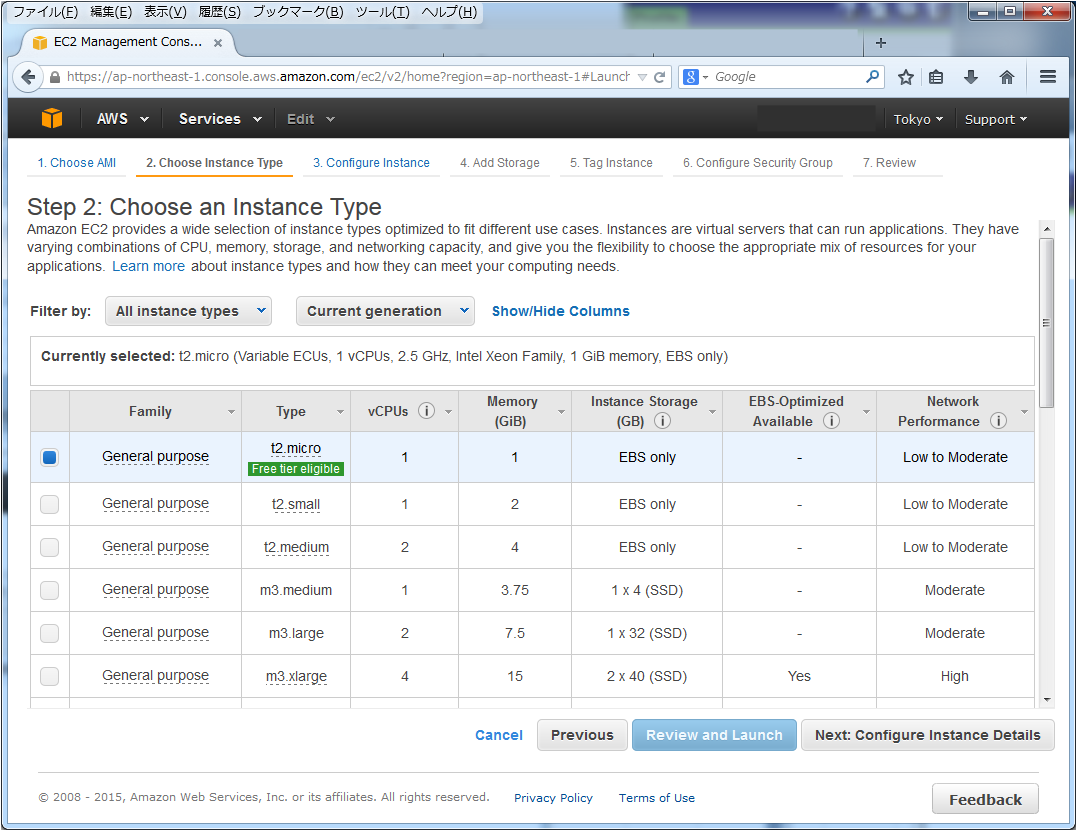Click the Learn more link
This screenshot has height=831, width=1077.
(x=148, y=266)
